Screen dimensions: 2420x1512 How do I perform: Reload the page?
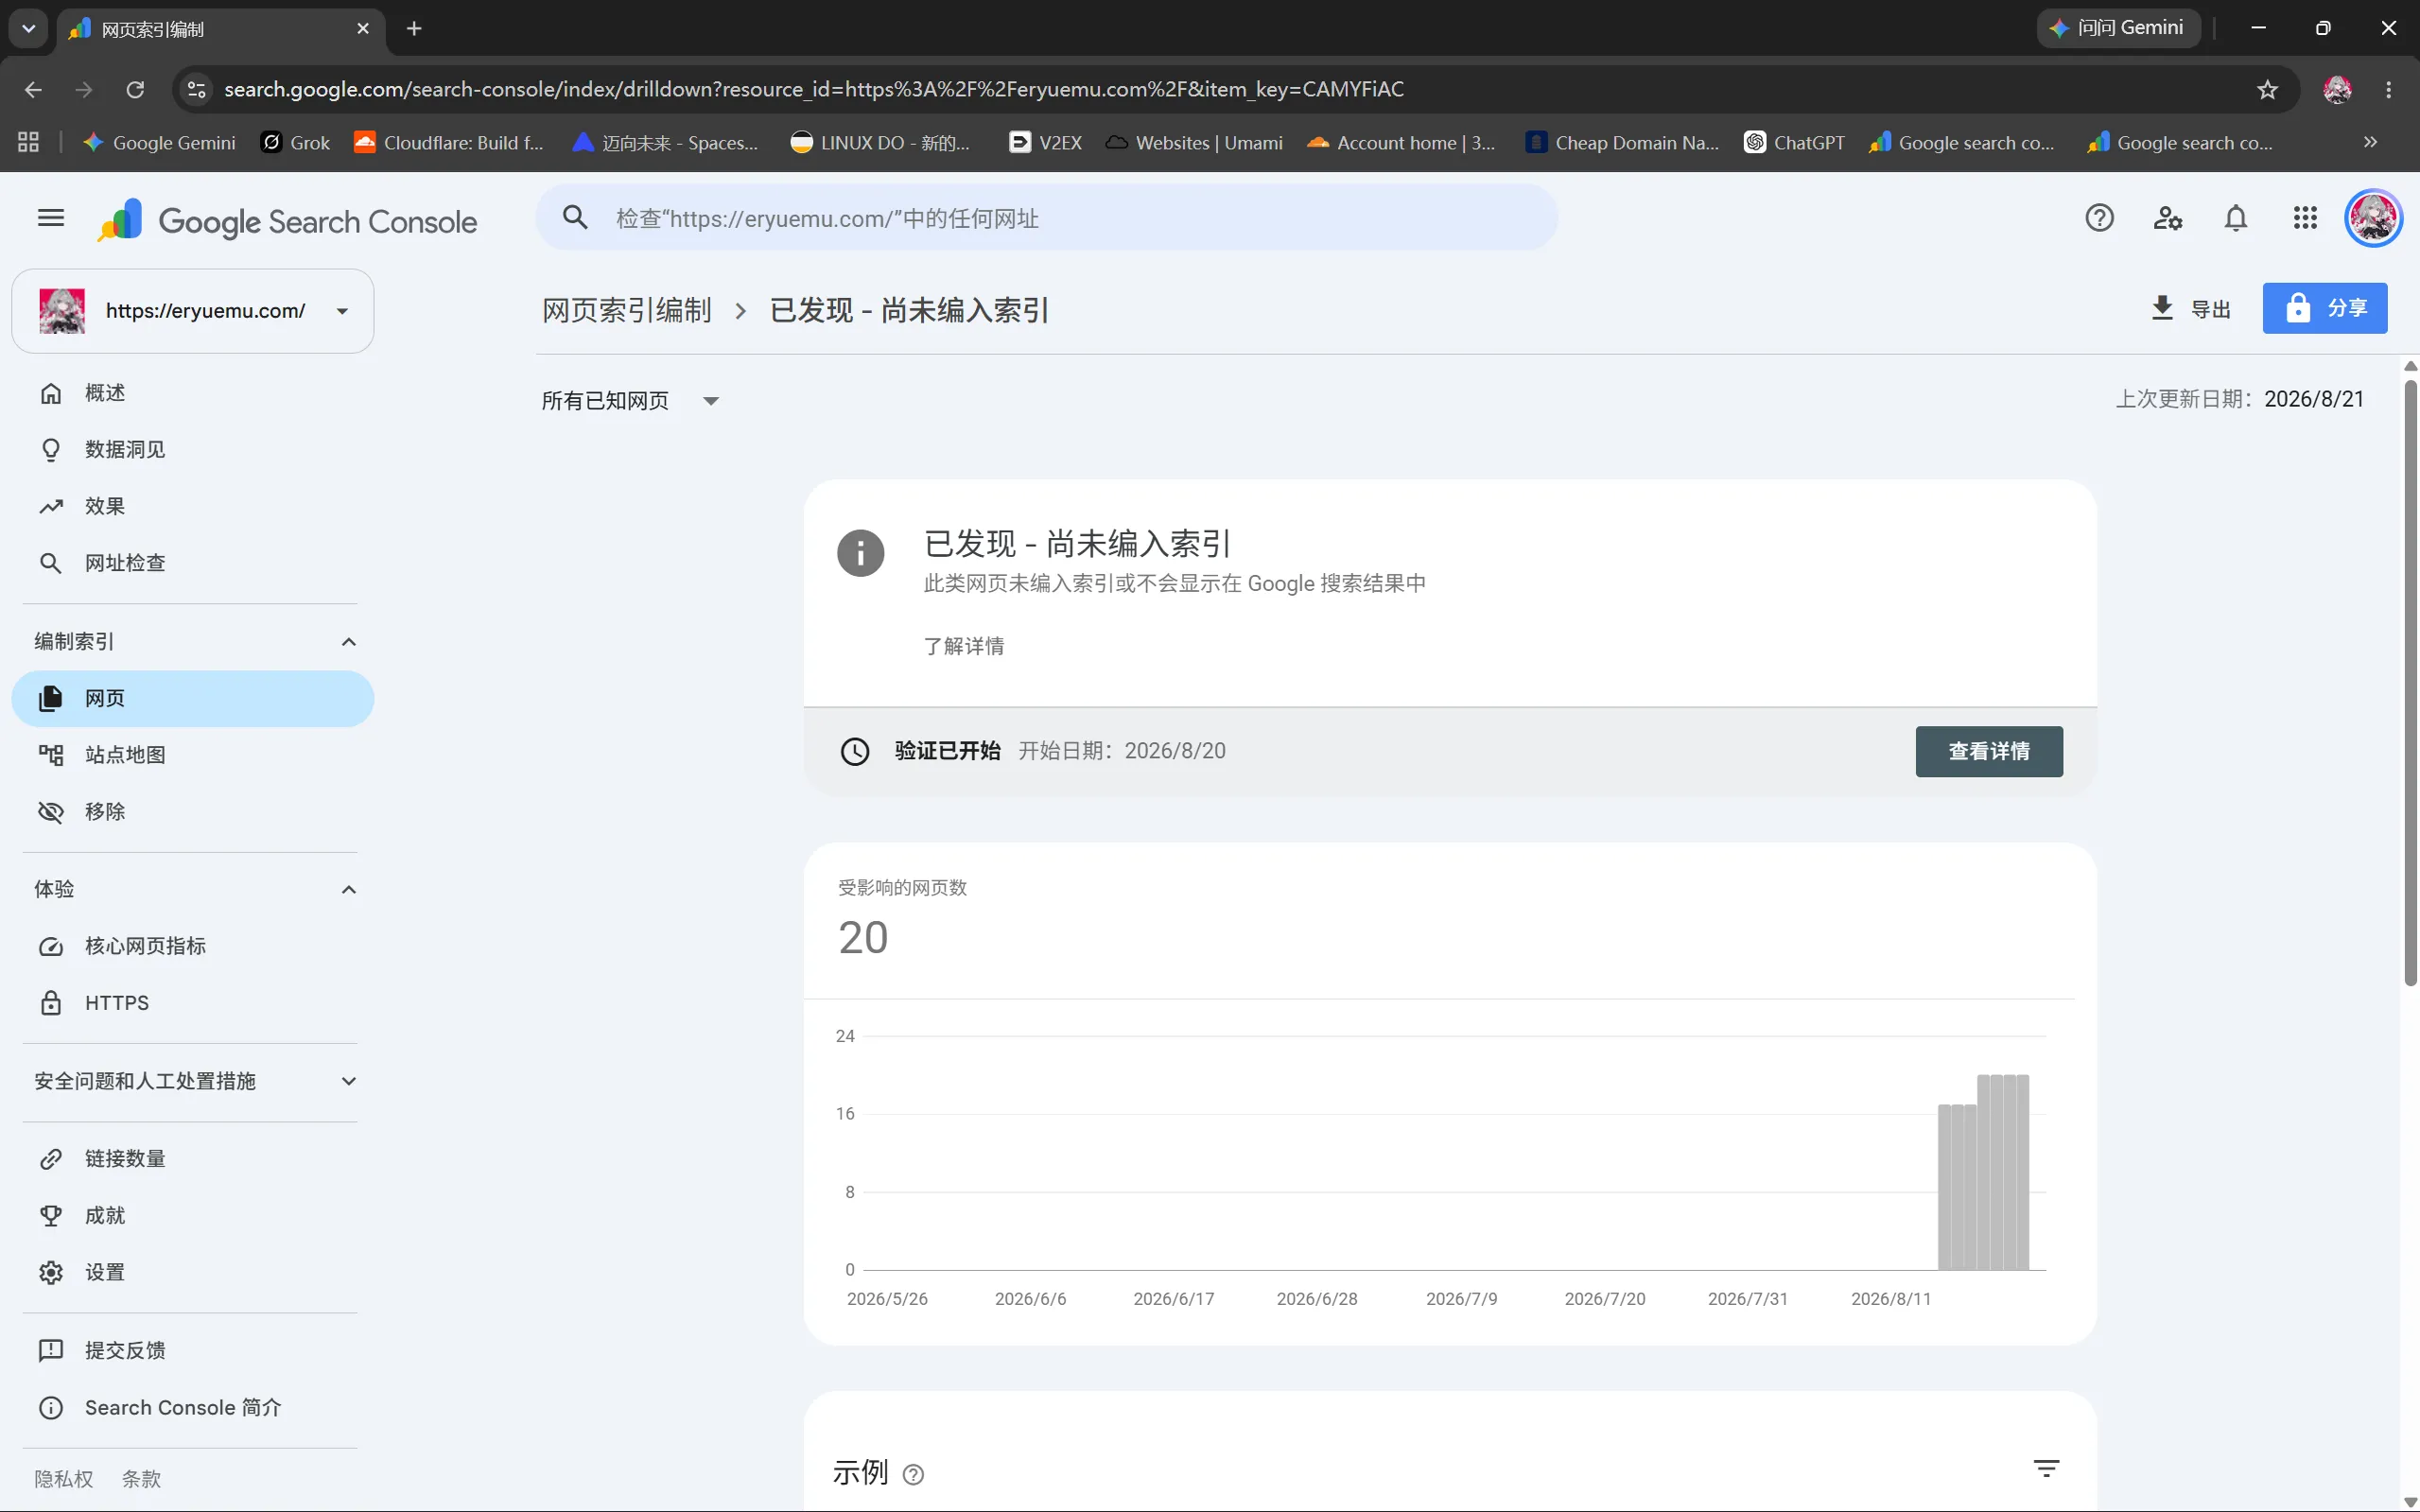(x=135, y=90)
